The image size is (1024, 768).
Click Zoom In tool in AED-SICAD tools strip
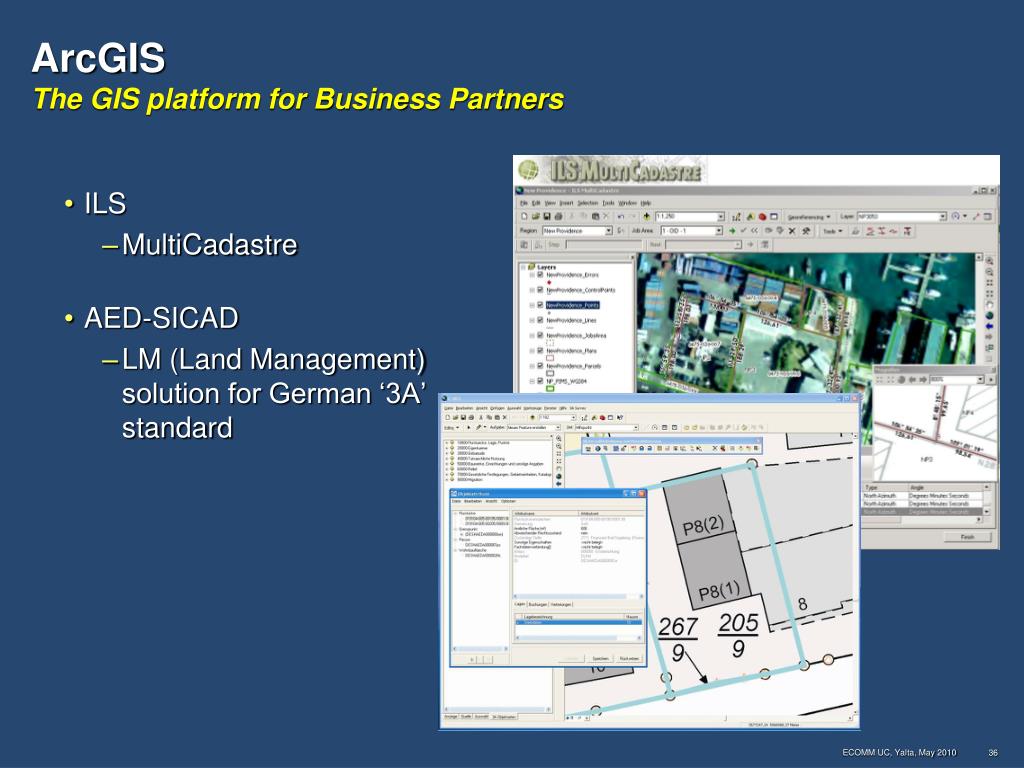(558, 438)
